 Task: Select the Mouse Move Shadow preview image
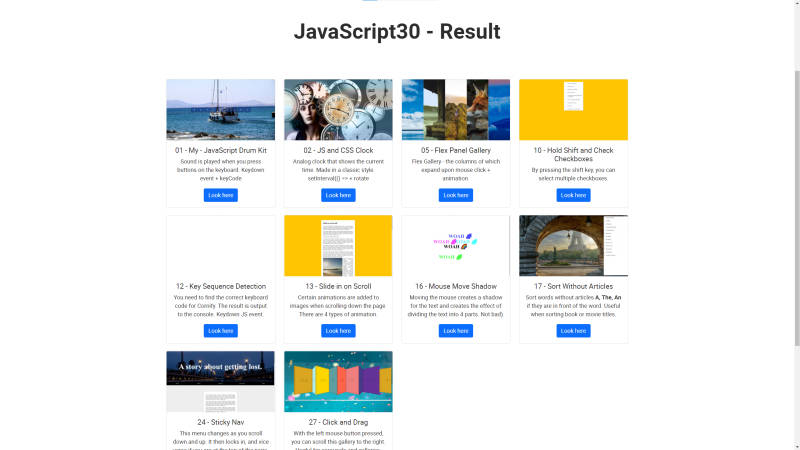pyautogui.click(x=455, y=246)
